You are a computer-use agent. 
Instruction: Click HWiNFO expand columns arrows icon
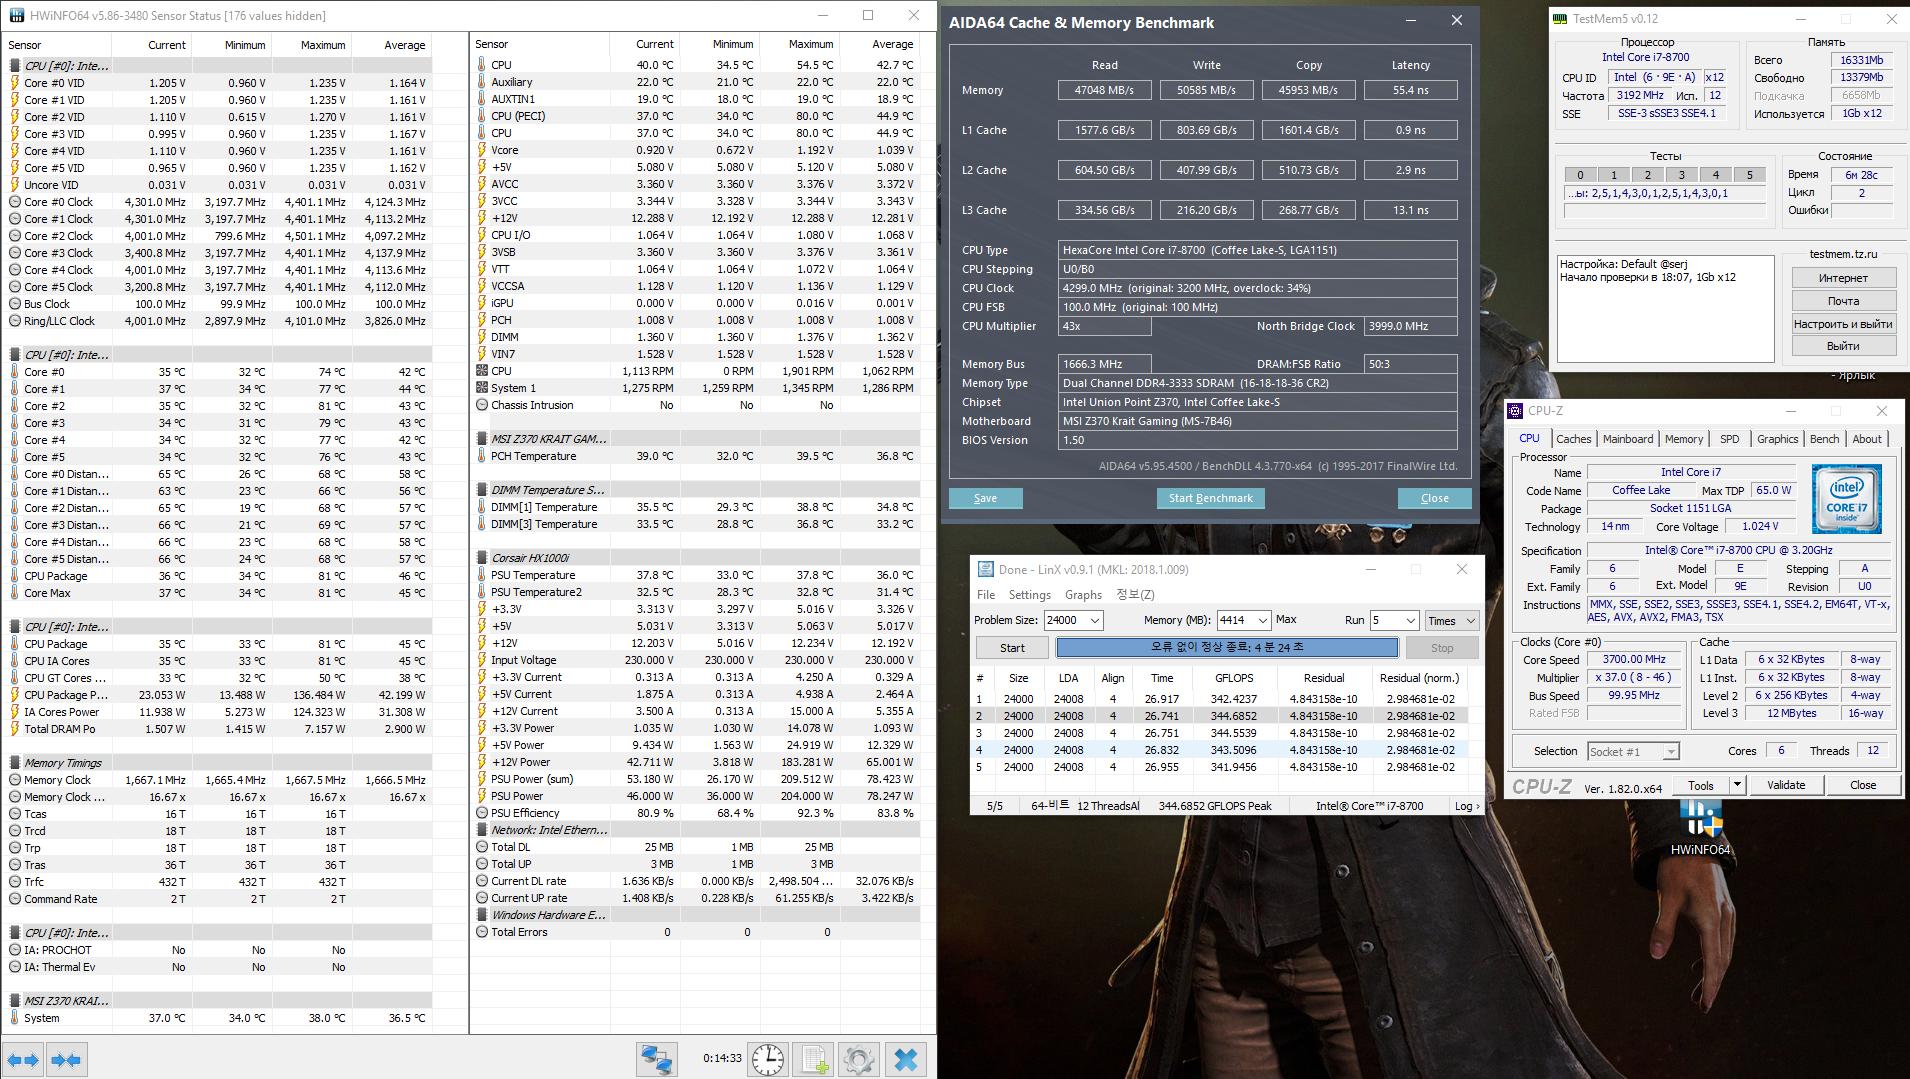(x=23, y=1060)
